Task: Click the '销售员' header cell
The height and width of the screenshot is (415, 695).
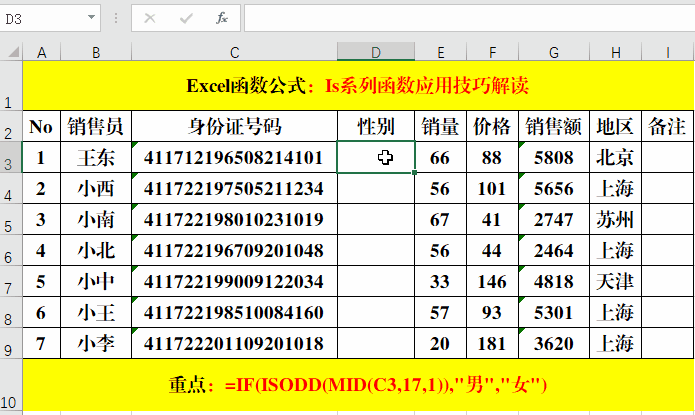Action: 96,126
